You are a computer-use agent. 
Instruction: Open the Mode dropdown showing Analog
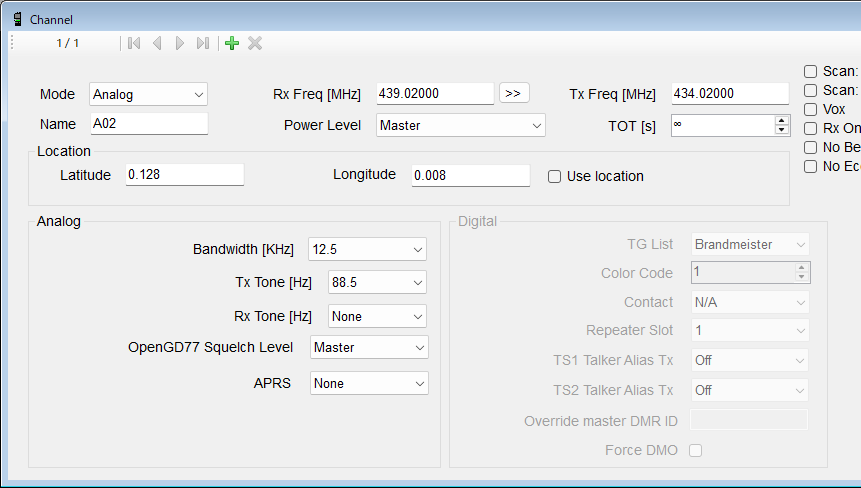[x=148, y=94]
